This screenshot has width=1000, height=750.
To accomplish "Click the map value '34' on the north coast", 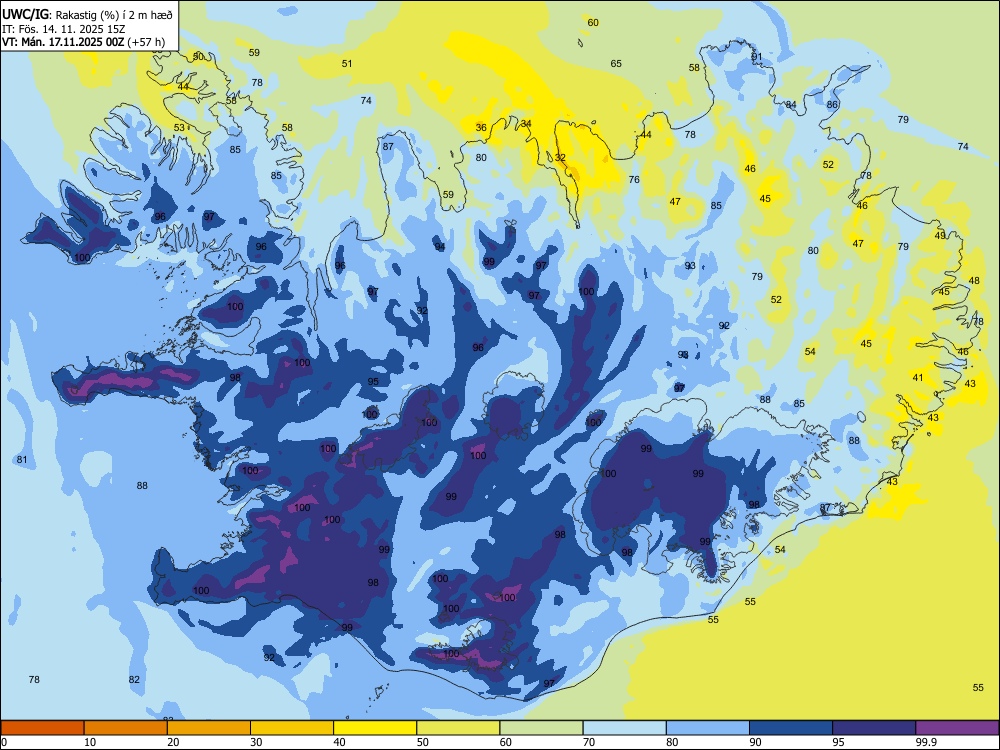I will (526, 124).
